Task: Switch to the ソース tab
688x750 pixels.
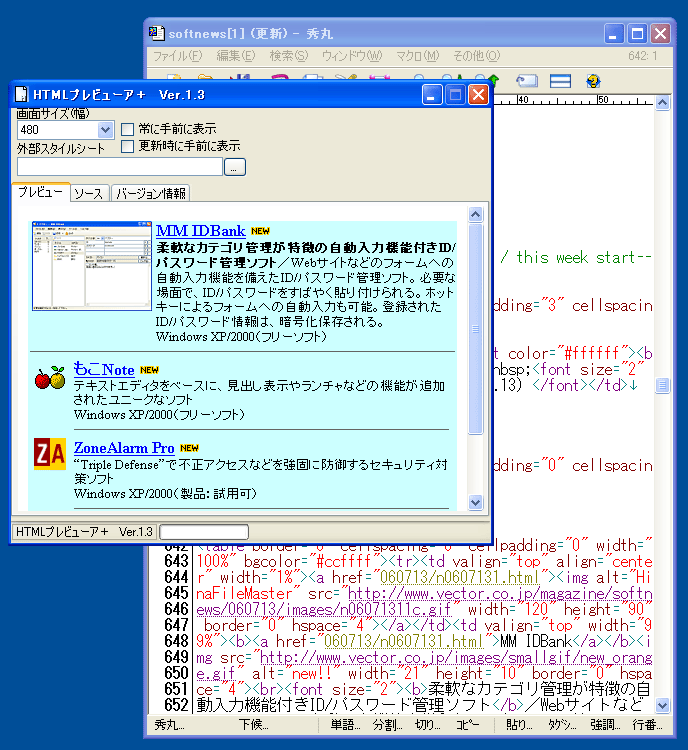Action: [89, 193]
